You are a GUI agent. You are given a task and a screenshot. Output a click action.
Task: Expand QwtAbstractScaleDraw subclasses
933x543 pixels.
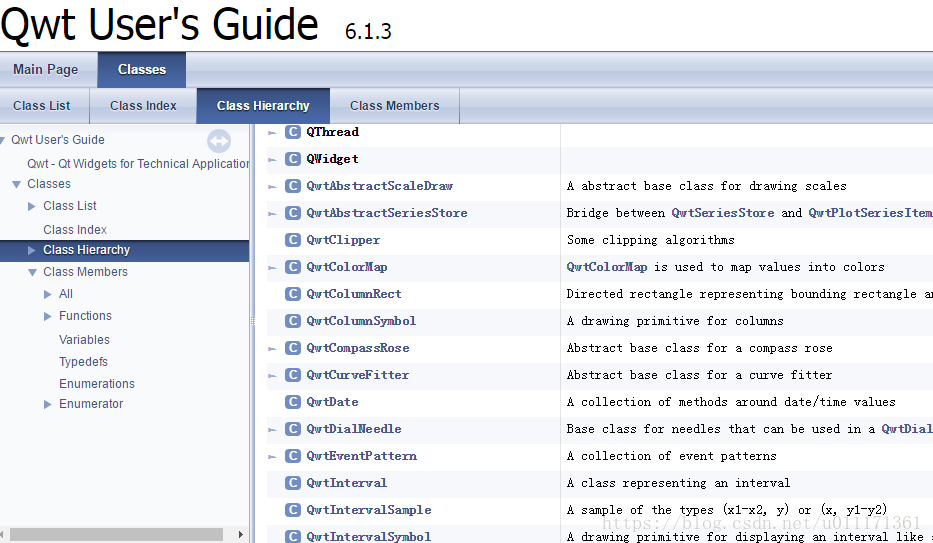tap(273, 187)
